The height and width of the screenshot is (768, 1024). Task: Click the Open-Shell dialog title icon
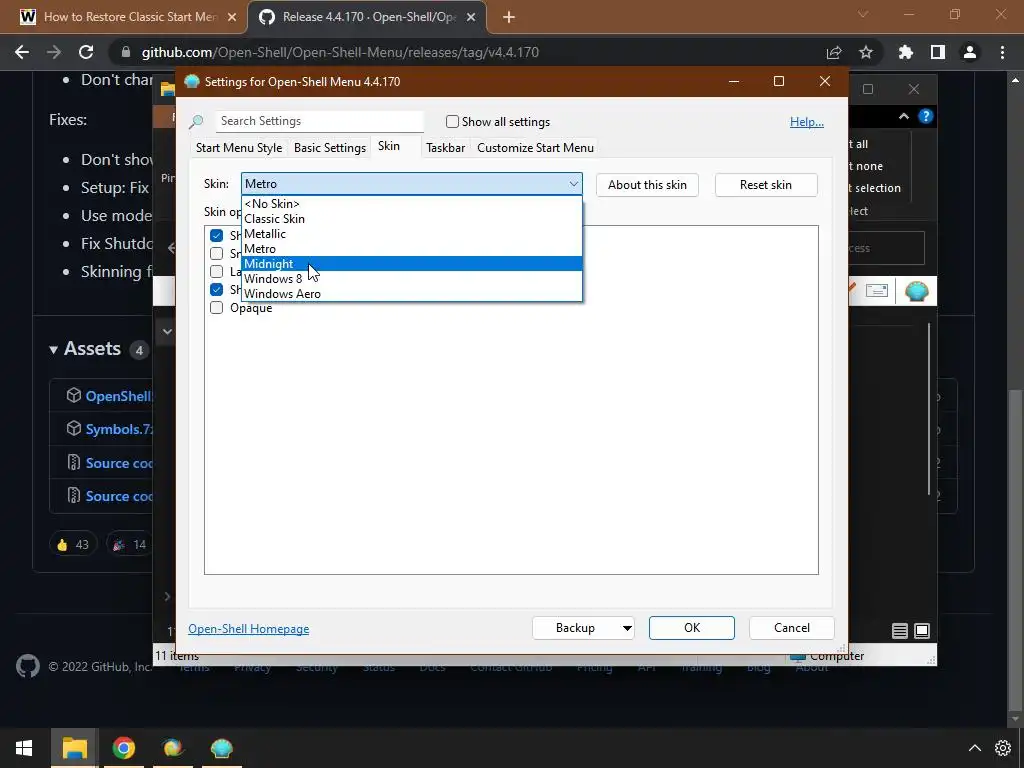(191, 82)
